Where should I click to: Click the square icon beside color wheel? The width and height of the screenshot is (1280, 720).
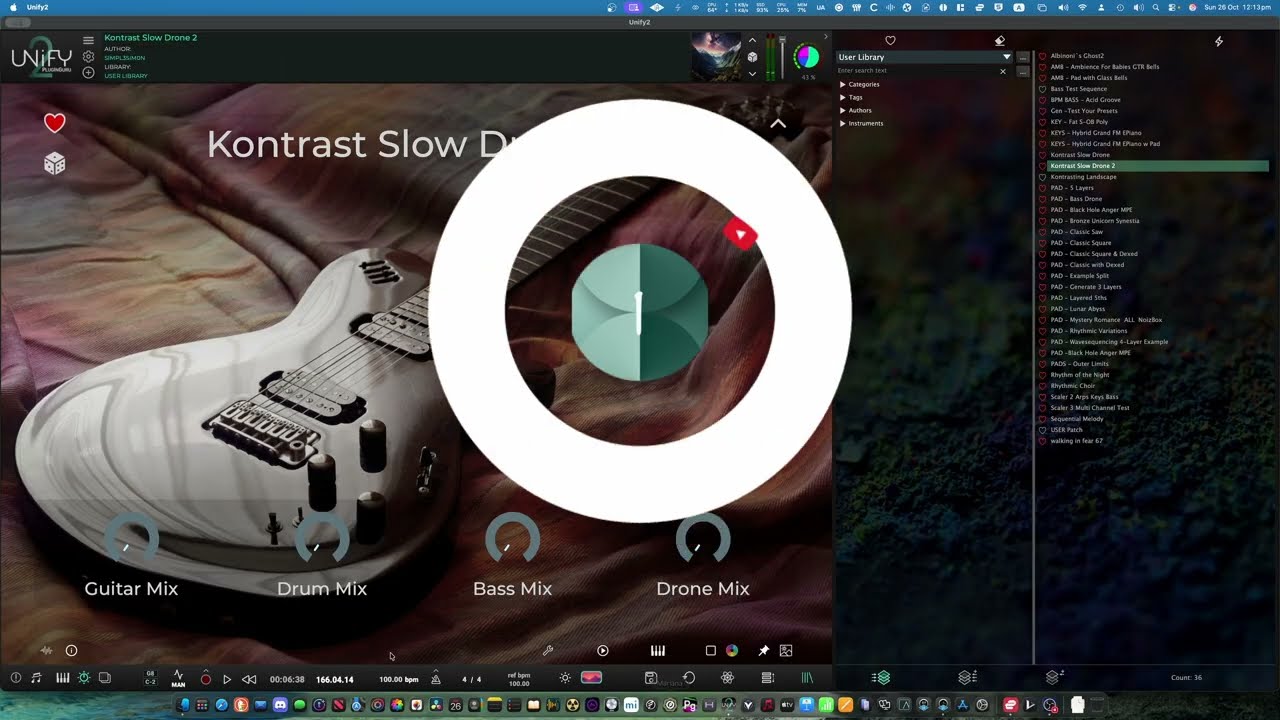[711, 650]
